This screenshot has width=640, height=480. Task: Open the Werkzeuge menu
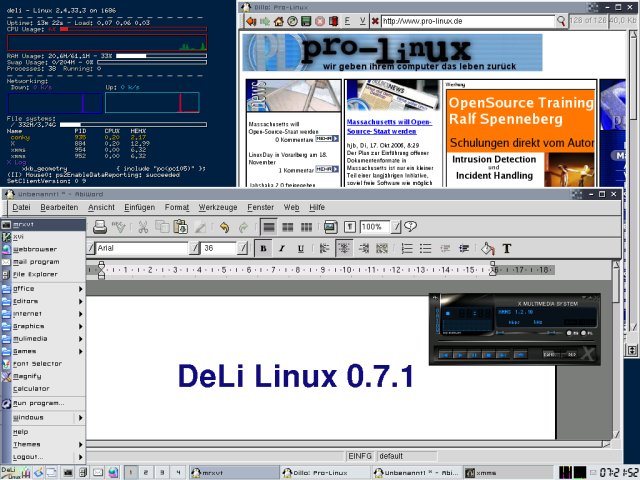218,207
